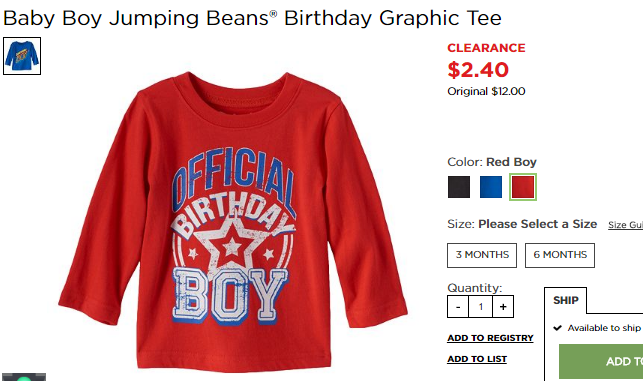The height and width of the screenshot is (381, 643).
Task: Switch to the SHIP tab
Action: (565, 301)
